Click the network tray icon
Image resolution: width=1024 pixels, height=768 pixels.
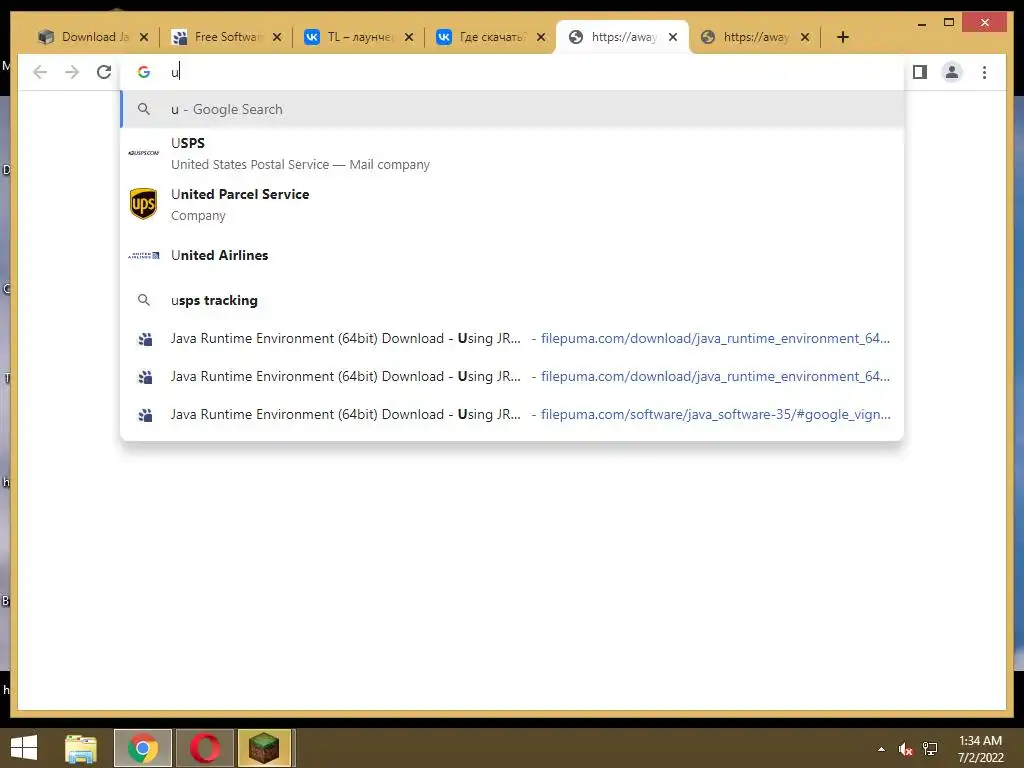click(x=930, y=749)
